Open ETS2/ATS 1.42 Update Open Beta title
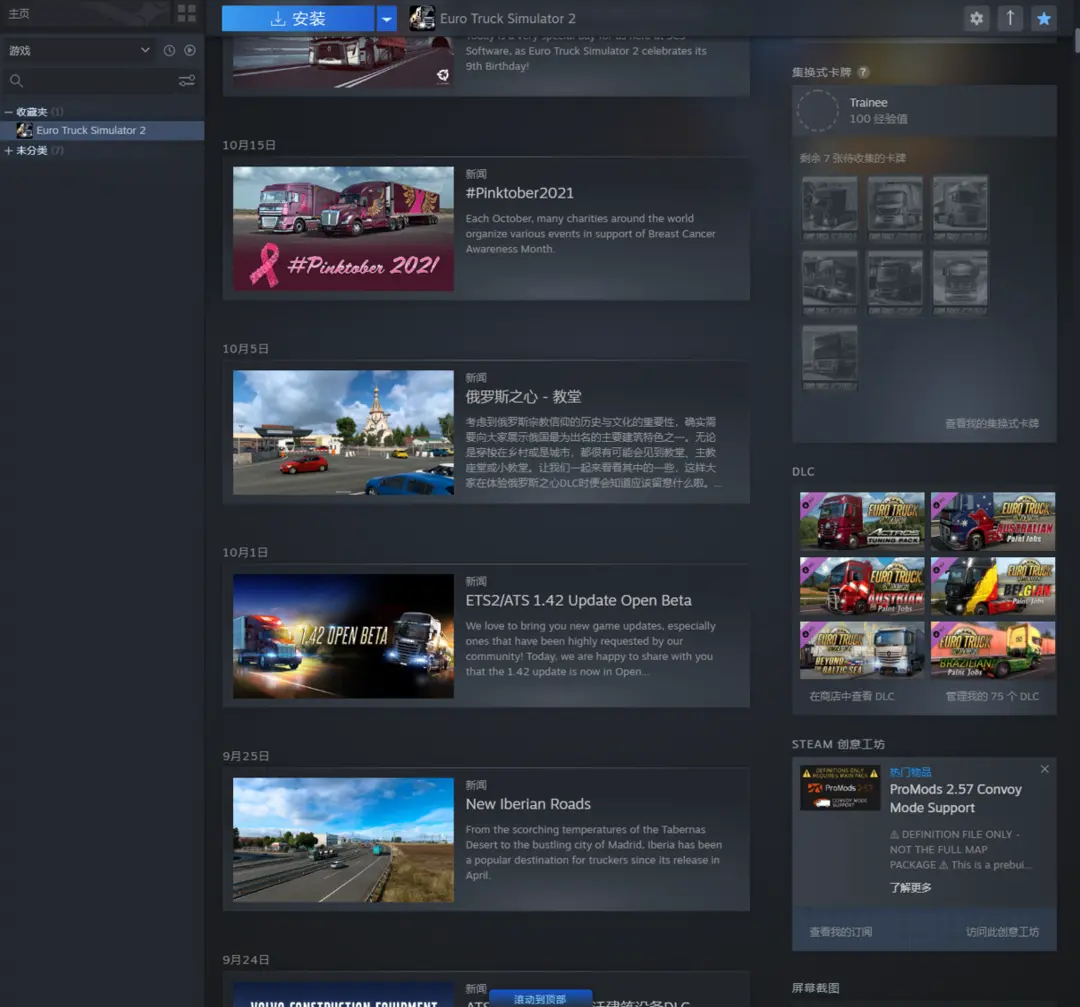 pyautogui.click(x=579, y=601)
